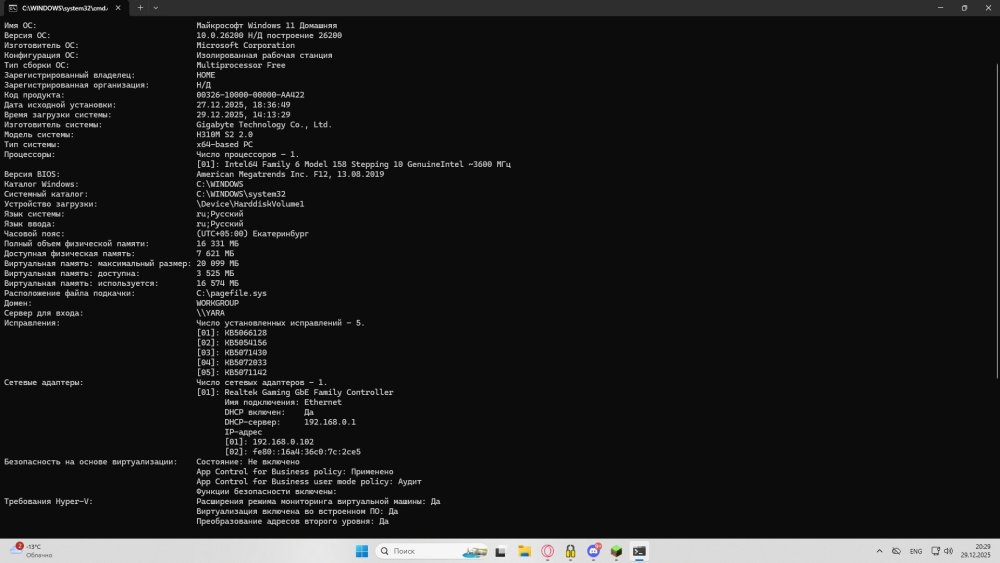The image size is (1000, 563).
Task: Click the logon server '\\YARA'
Action: coord(210,313)
